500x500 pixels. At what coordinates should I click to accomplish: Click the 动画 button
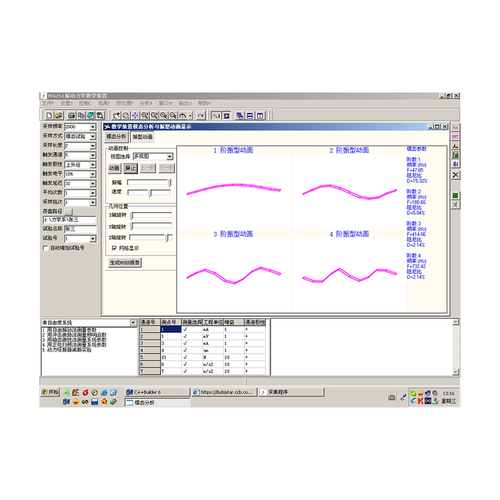click(x=114, y=168)
